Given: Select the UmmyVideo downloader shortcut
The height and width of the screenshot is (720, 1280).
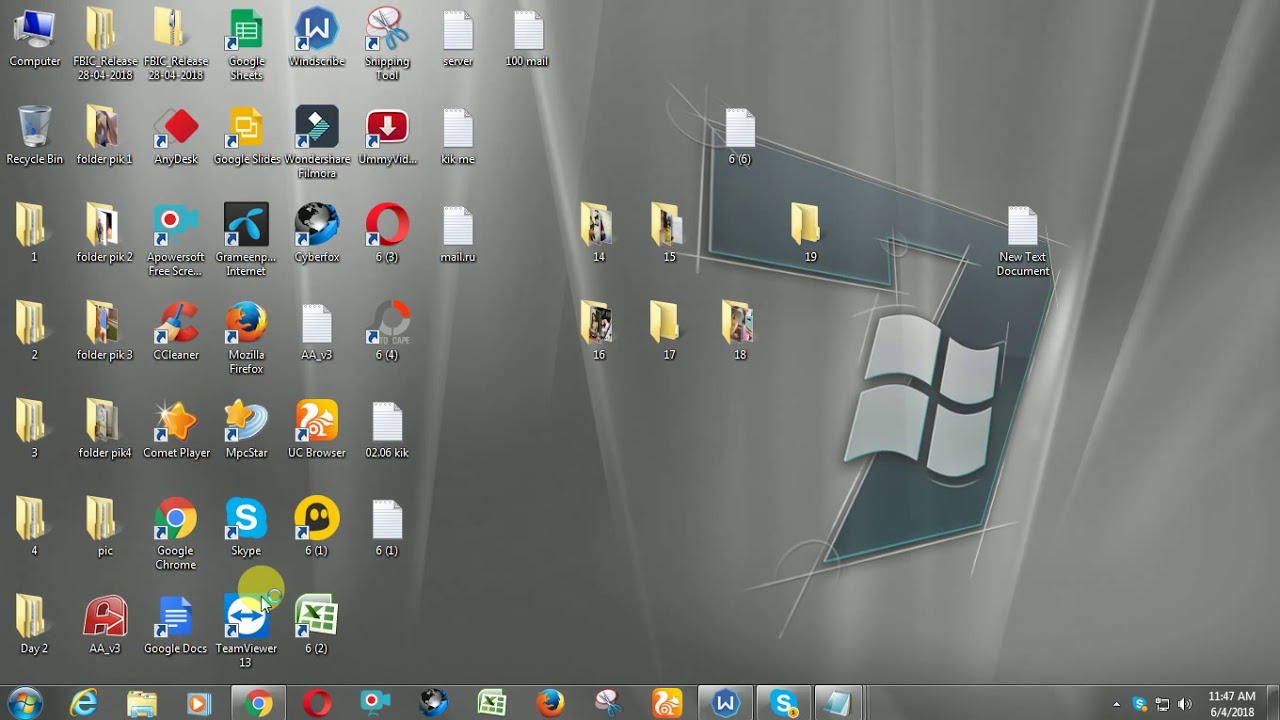Looking at the screenshot, I should click(x=387, y=136).
